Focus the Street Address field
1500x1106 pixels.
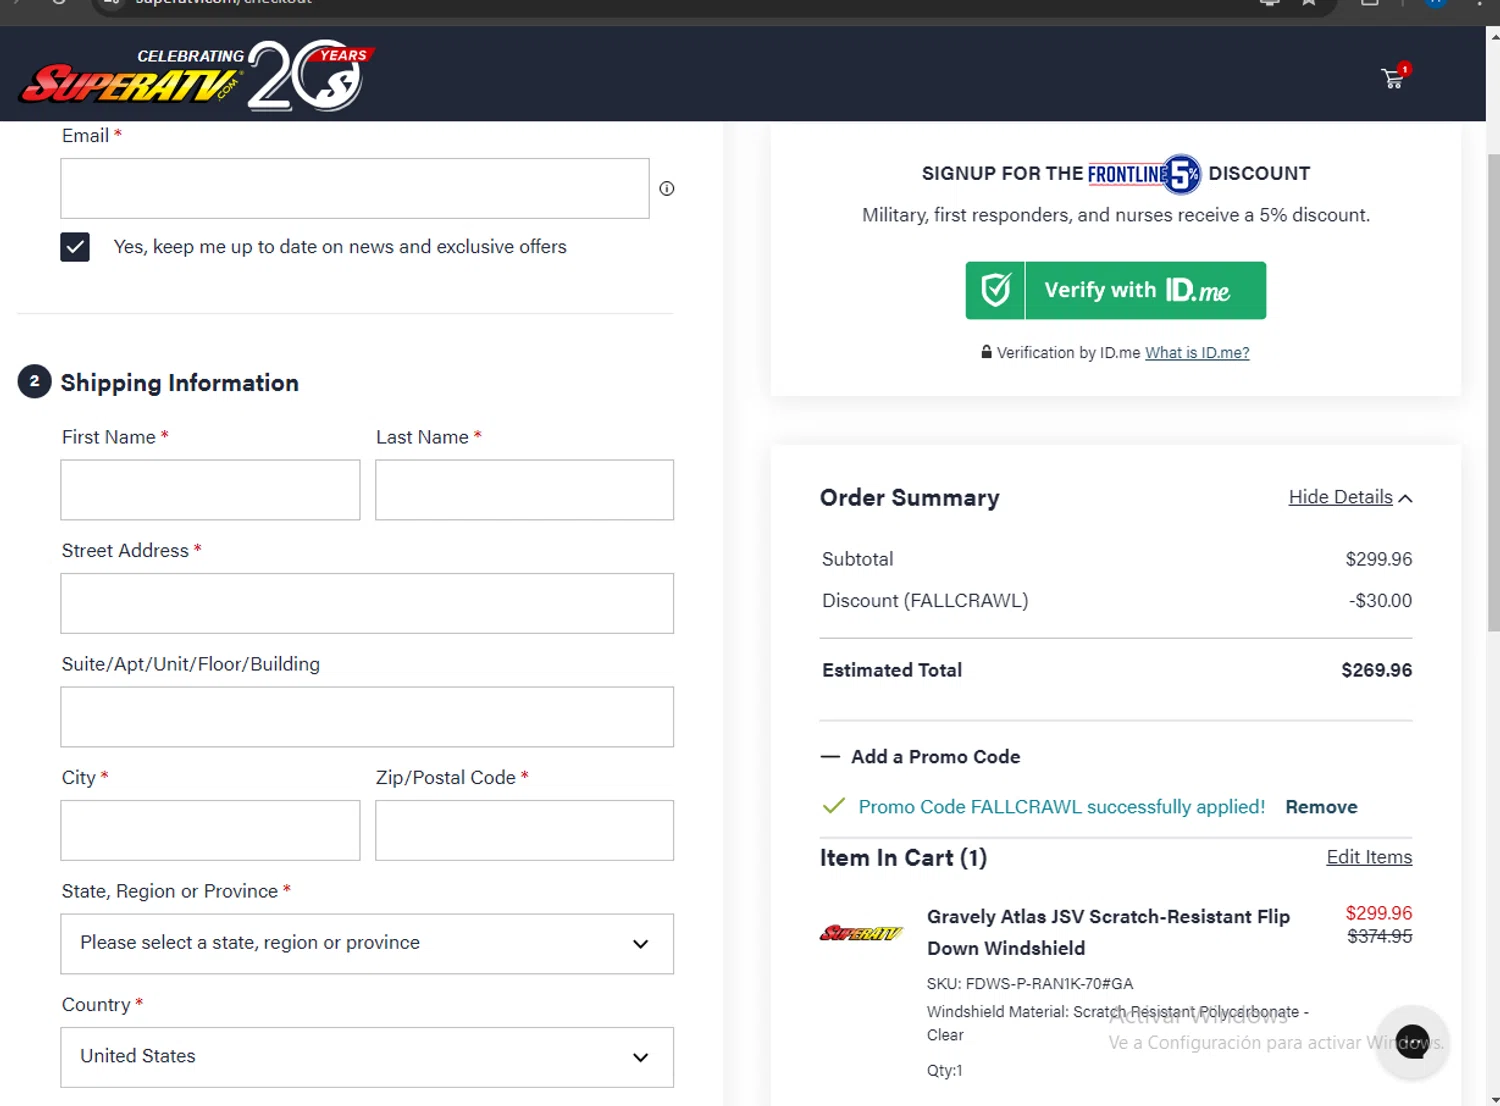click(x=367, y=603)
